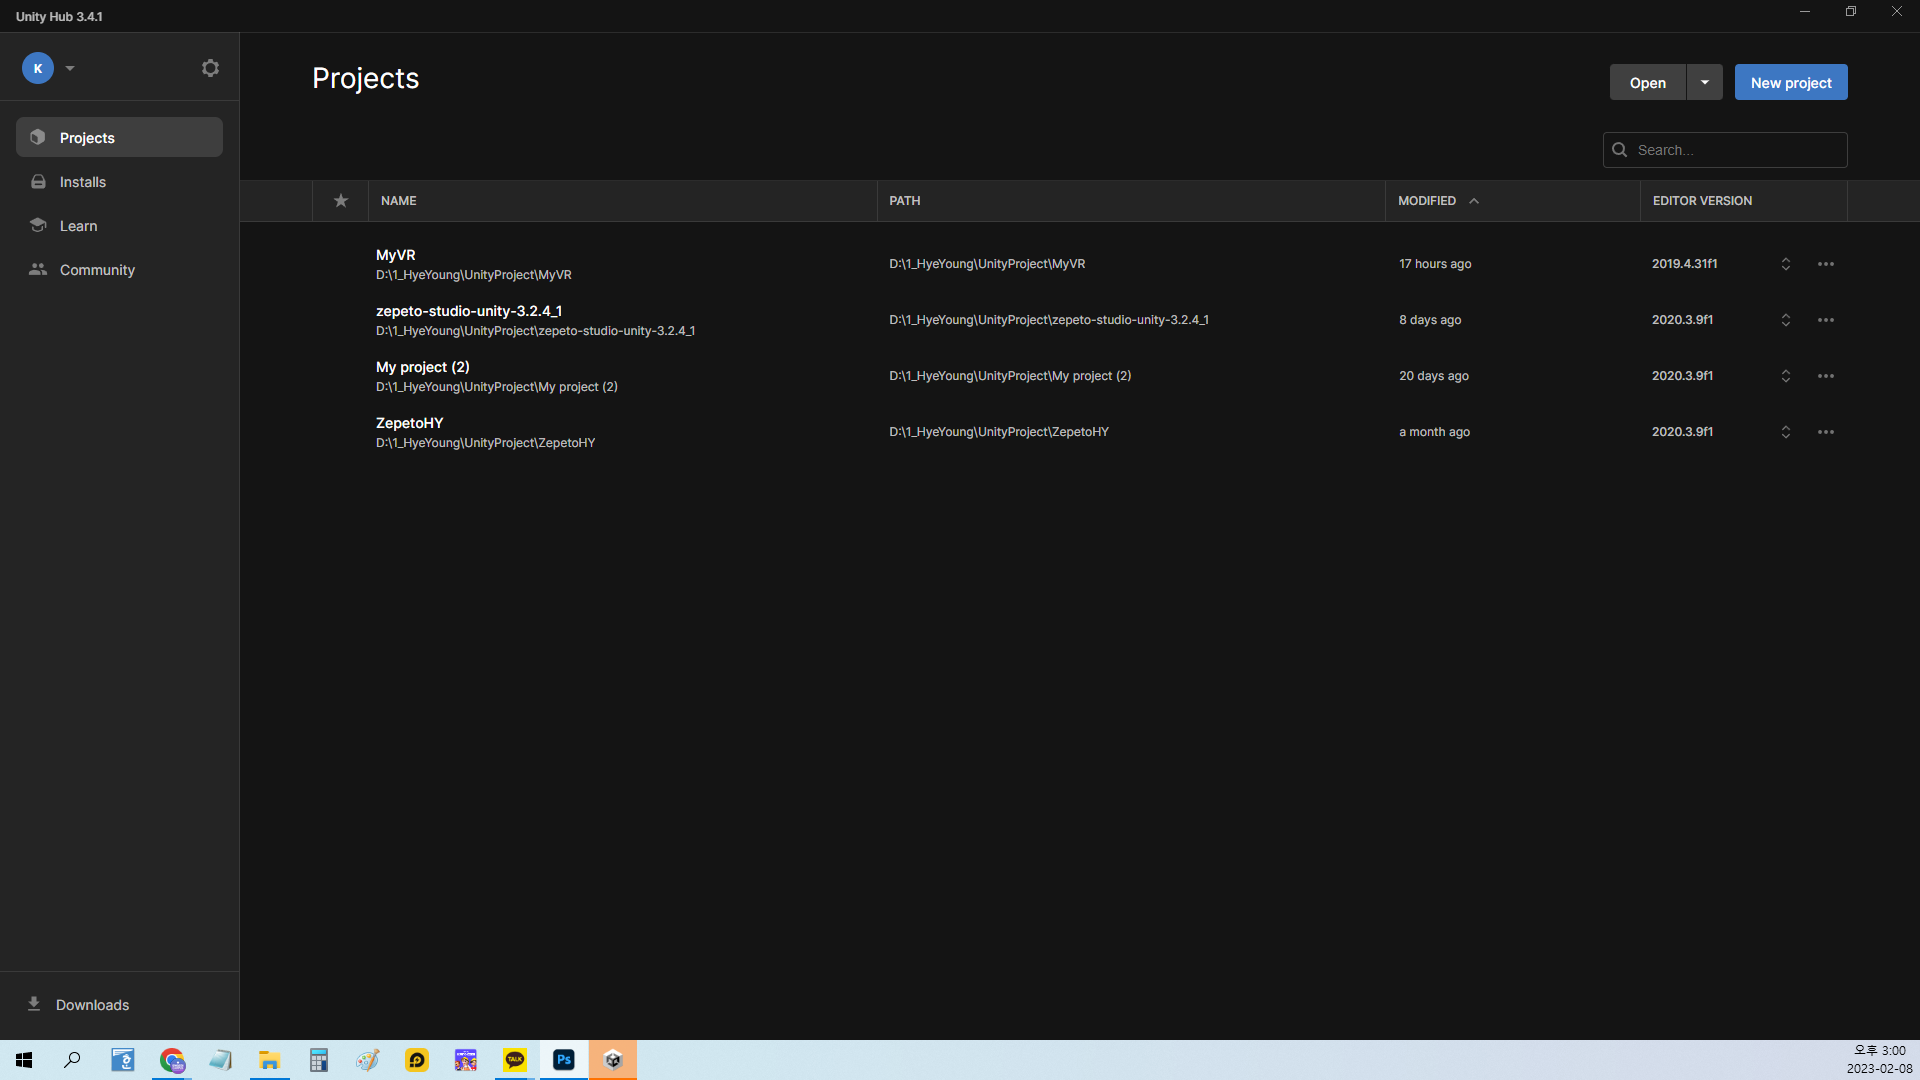Image resolution: width=1920 pixels, height=1080 pixels.
Task: Open the yellow chat app in taskbar
Action: click(417, 1060)
